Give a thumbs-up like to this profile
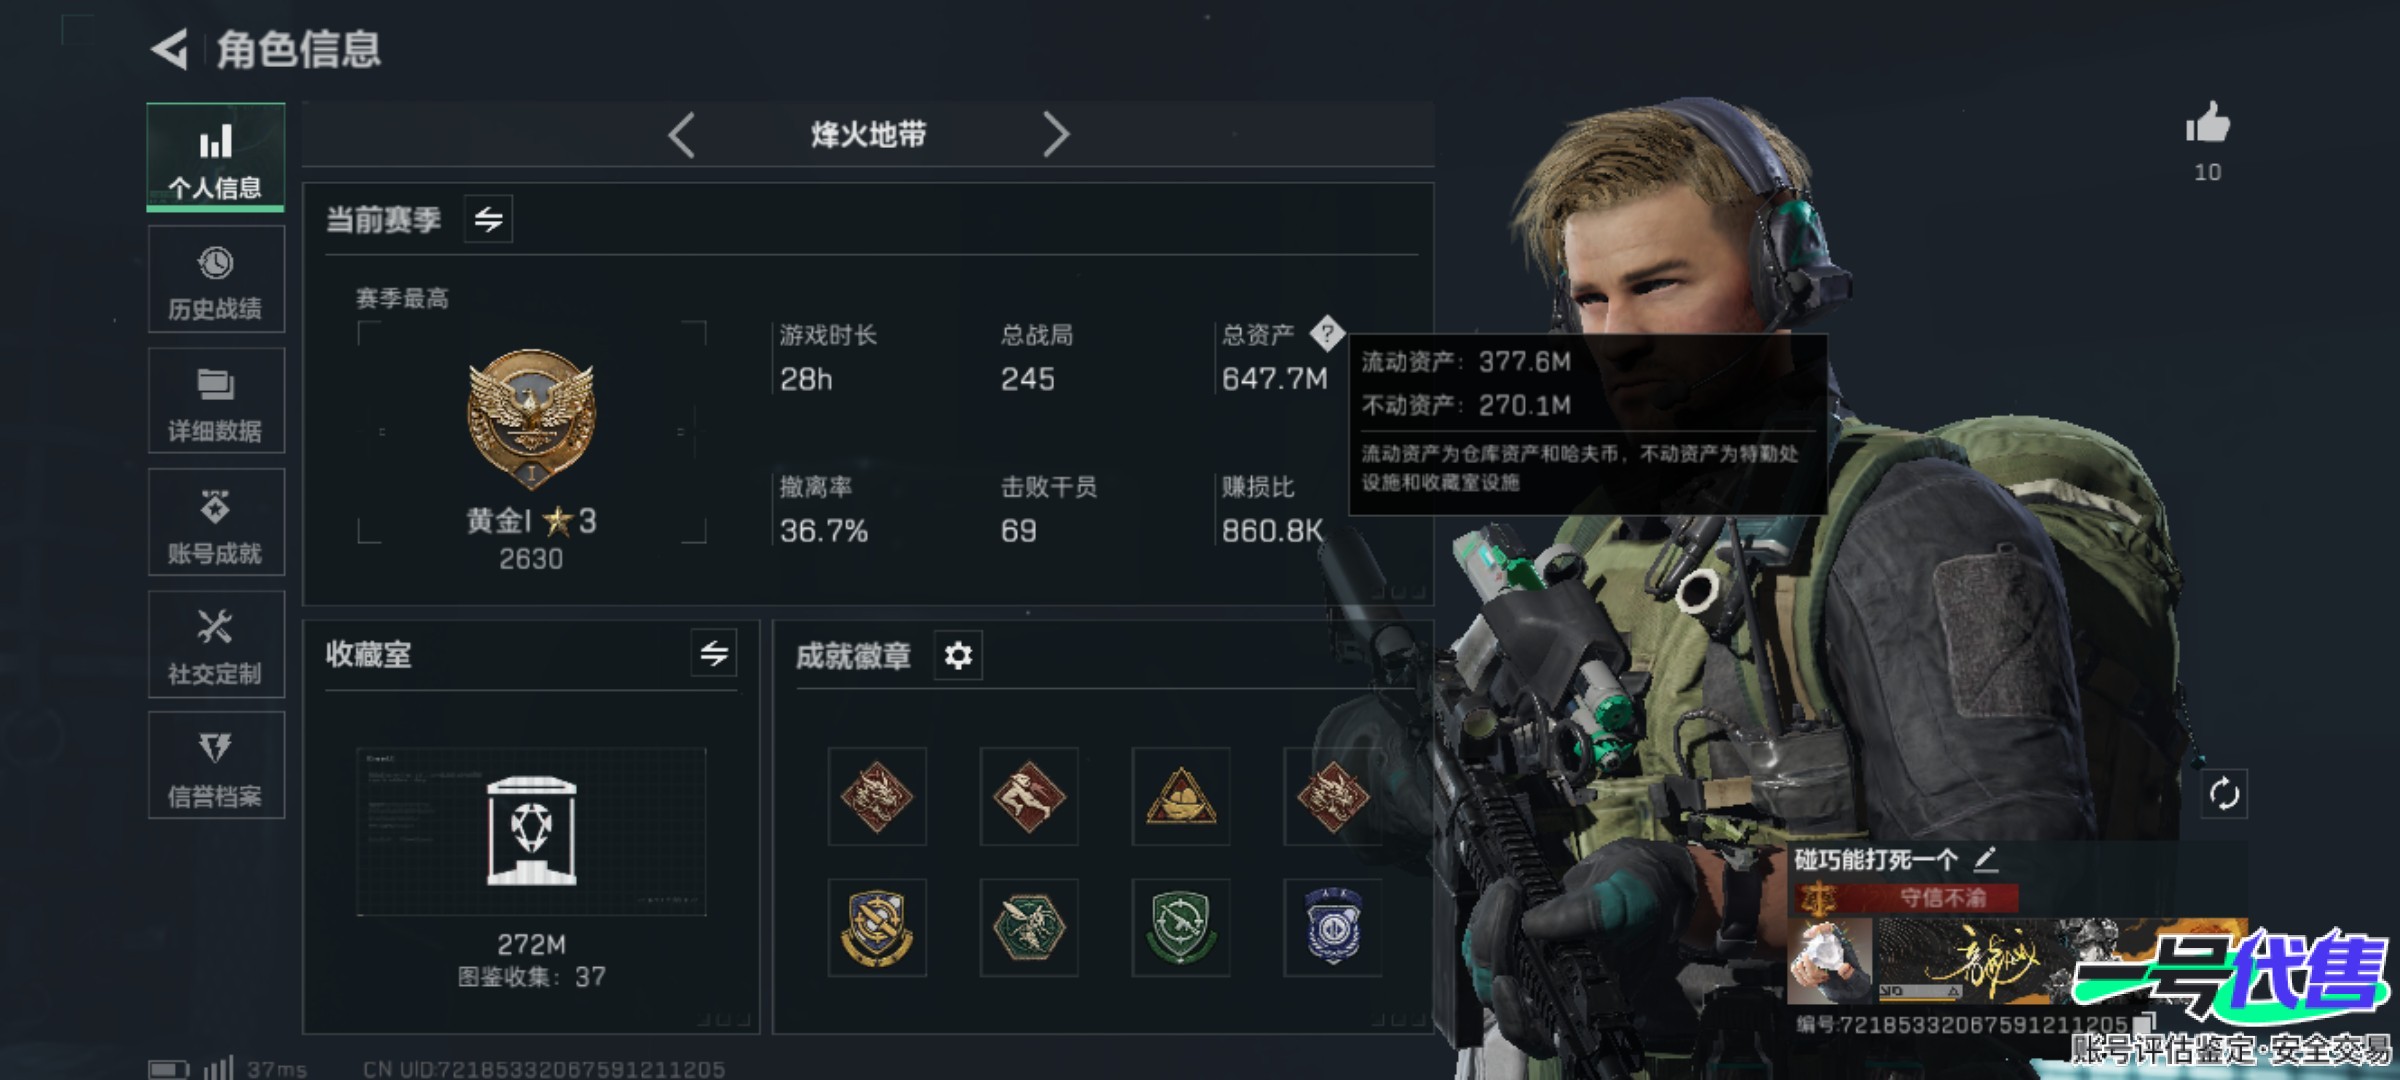The width and height of the screenshot is (2400, 1080). tap(2207, 124)
